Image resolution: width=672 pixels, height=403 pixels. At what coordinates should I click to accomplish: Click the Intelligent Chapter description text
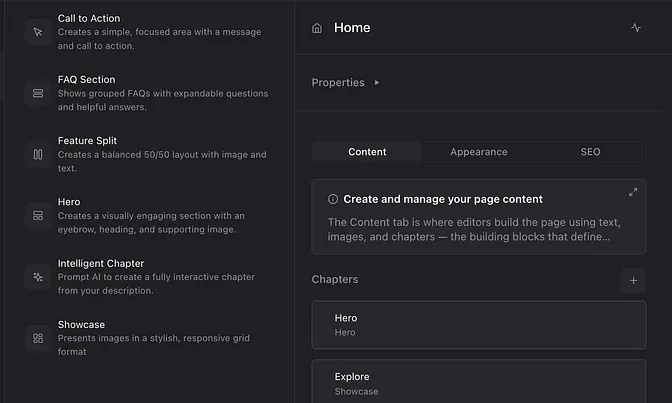coord(156,284)
